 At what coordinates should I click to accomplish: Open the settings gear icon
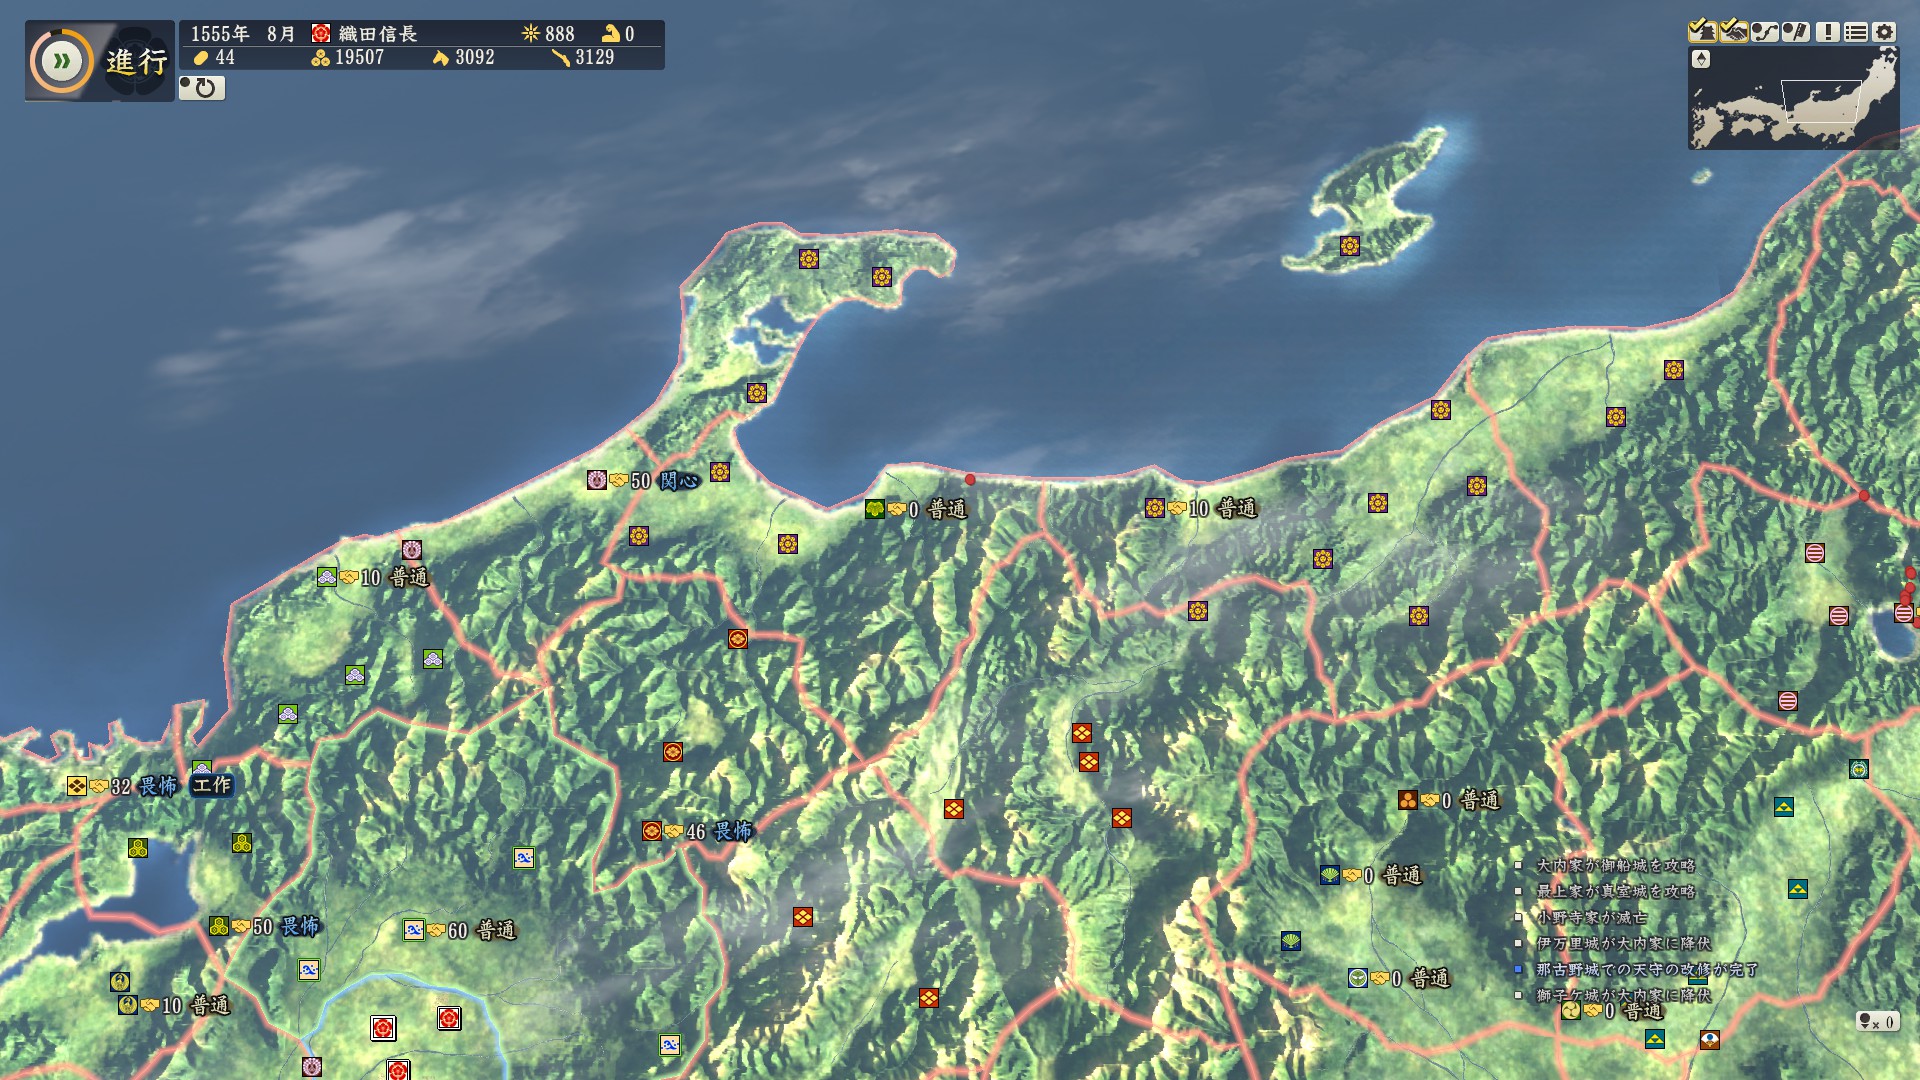[1884, 32]
